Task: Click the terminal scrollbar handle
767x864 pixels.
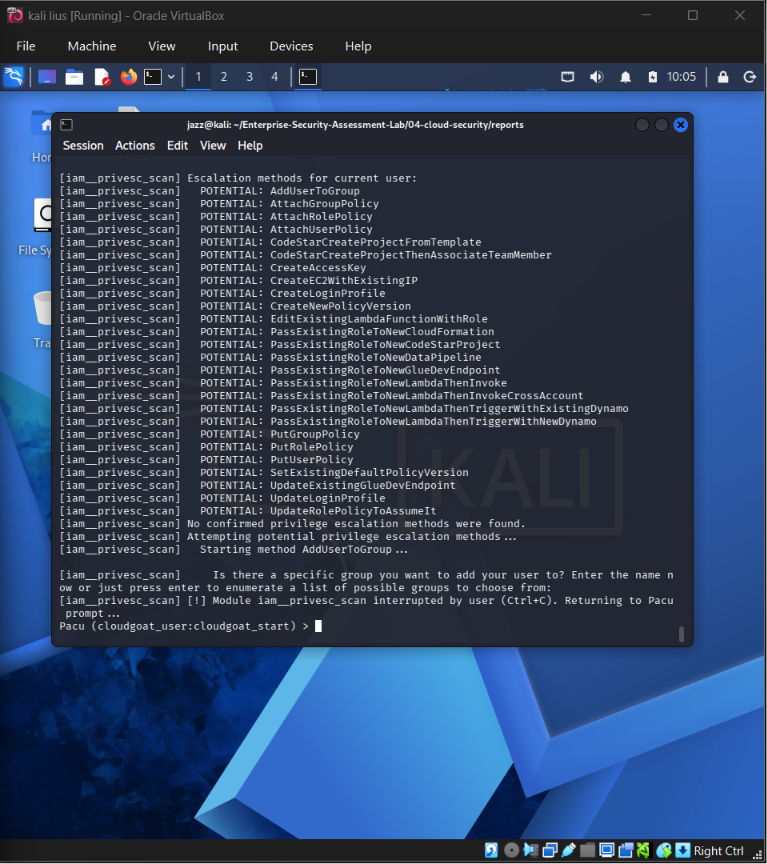Action: point(682,634)
